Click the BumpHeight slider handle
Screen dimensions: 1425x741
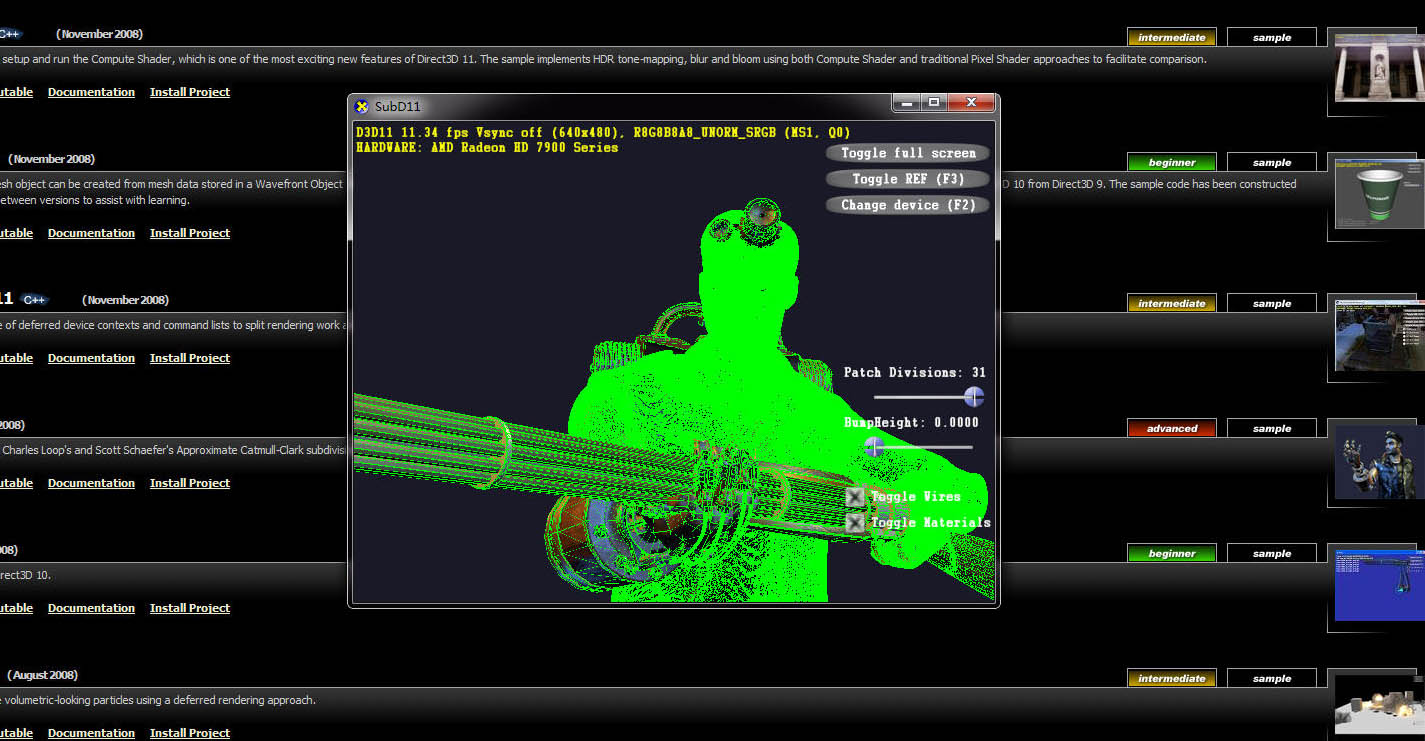874,446
